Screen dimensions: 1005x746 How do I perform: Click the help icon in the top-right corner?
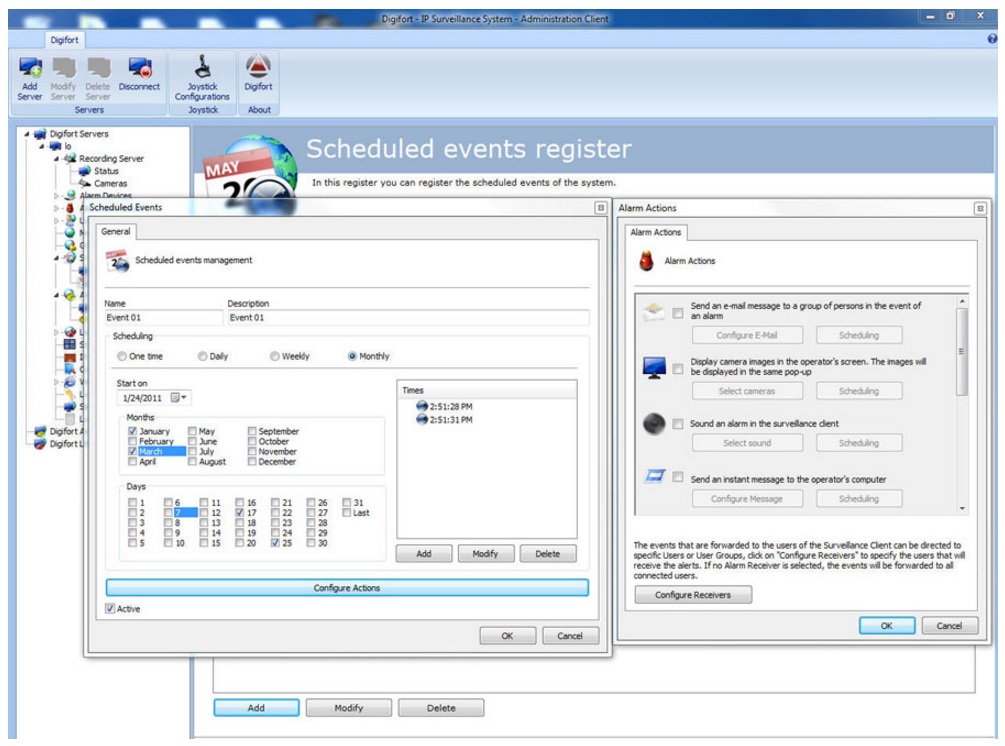click(992, 39)
